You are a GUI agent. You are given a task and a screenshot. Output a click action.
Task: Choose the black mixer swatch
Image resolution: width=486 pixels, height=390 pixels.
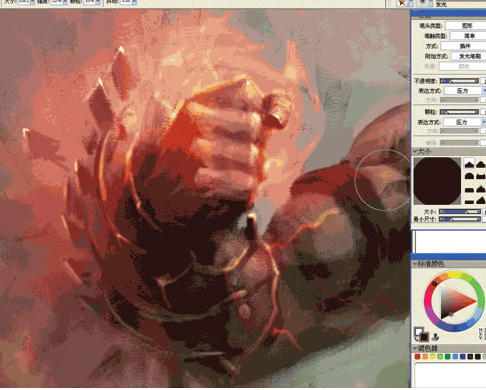[478, 357]
